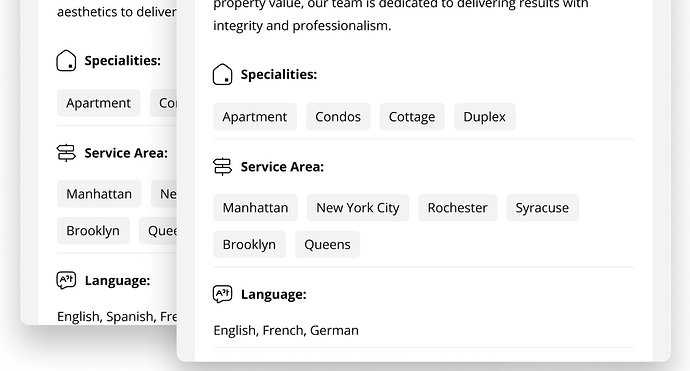690x371 pixels.
Task: Click the Manhattan tag on the back card
Action: point(99,194)
